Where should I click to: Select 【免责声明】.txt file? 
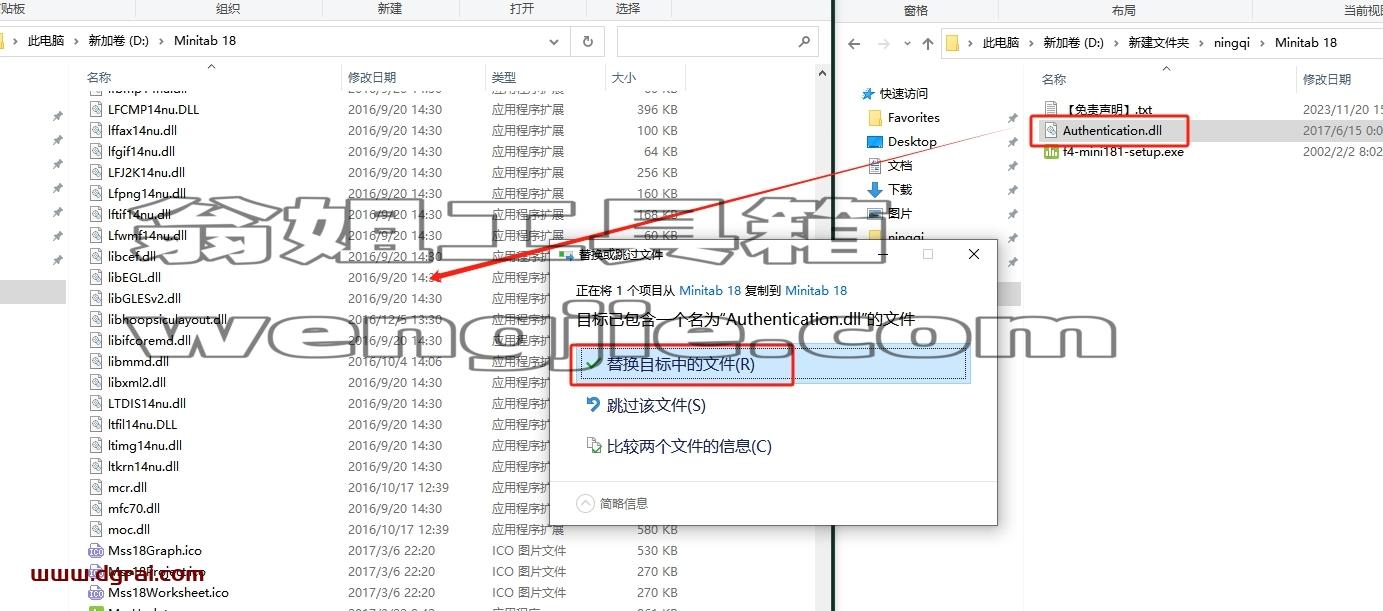[x=1107, y=109]
